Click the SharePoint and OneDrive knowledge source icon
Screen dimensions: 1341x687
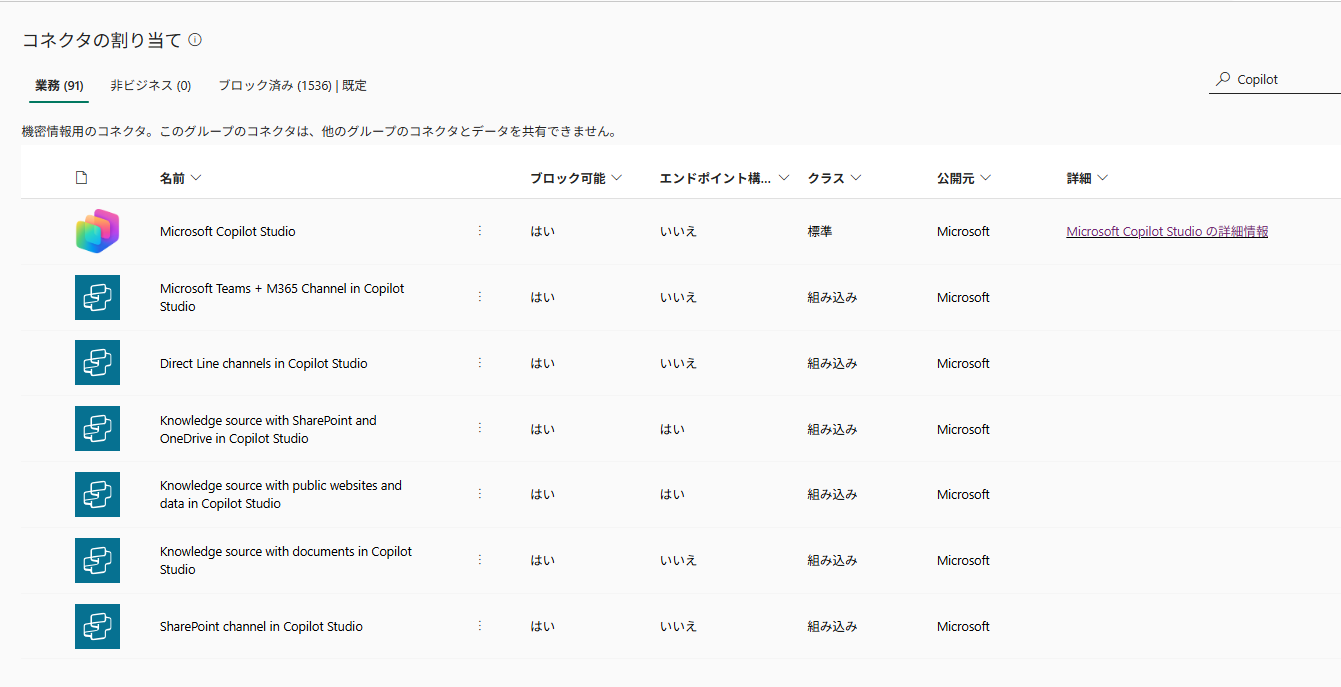click(x=97, y=429)
